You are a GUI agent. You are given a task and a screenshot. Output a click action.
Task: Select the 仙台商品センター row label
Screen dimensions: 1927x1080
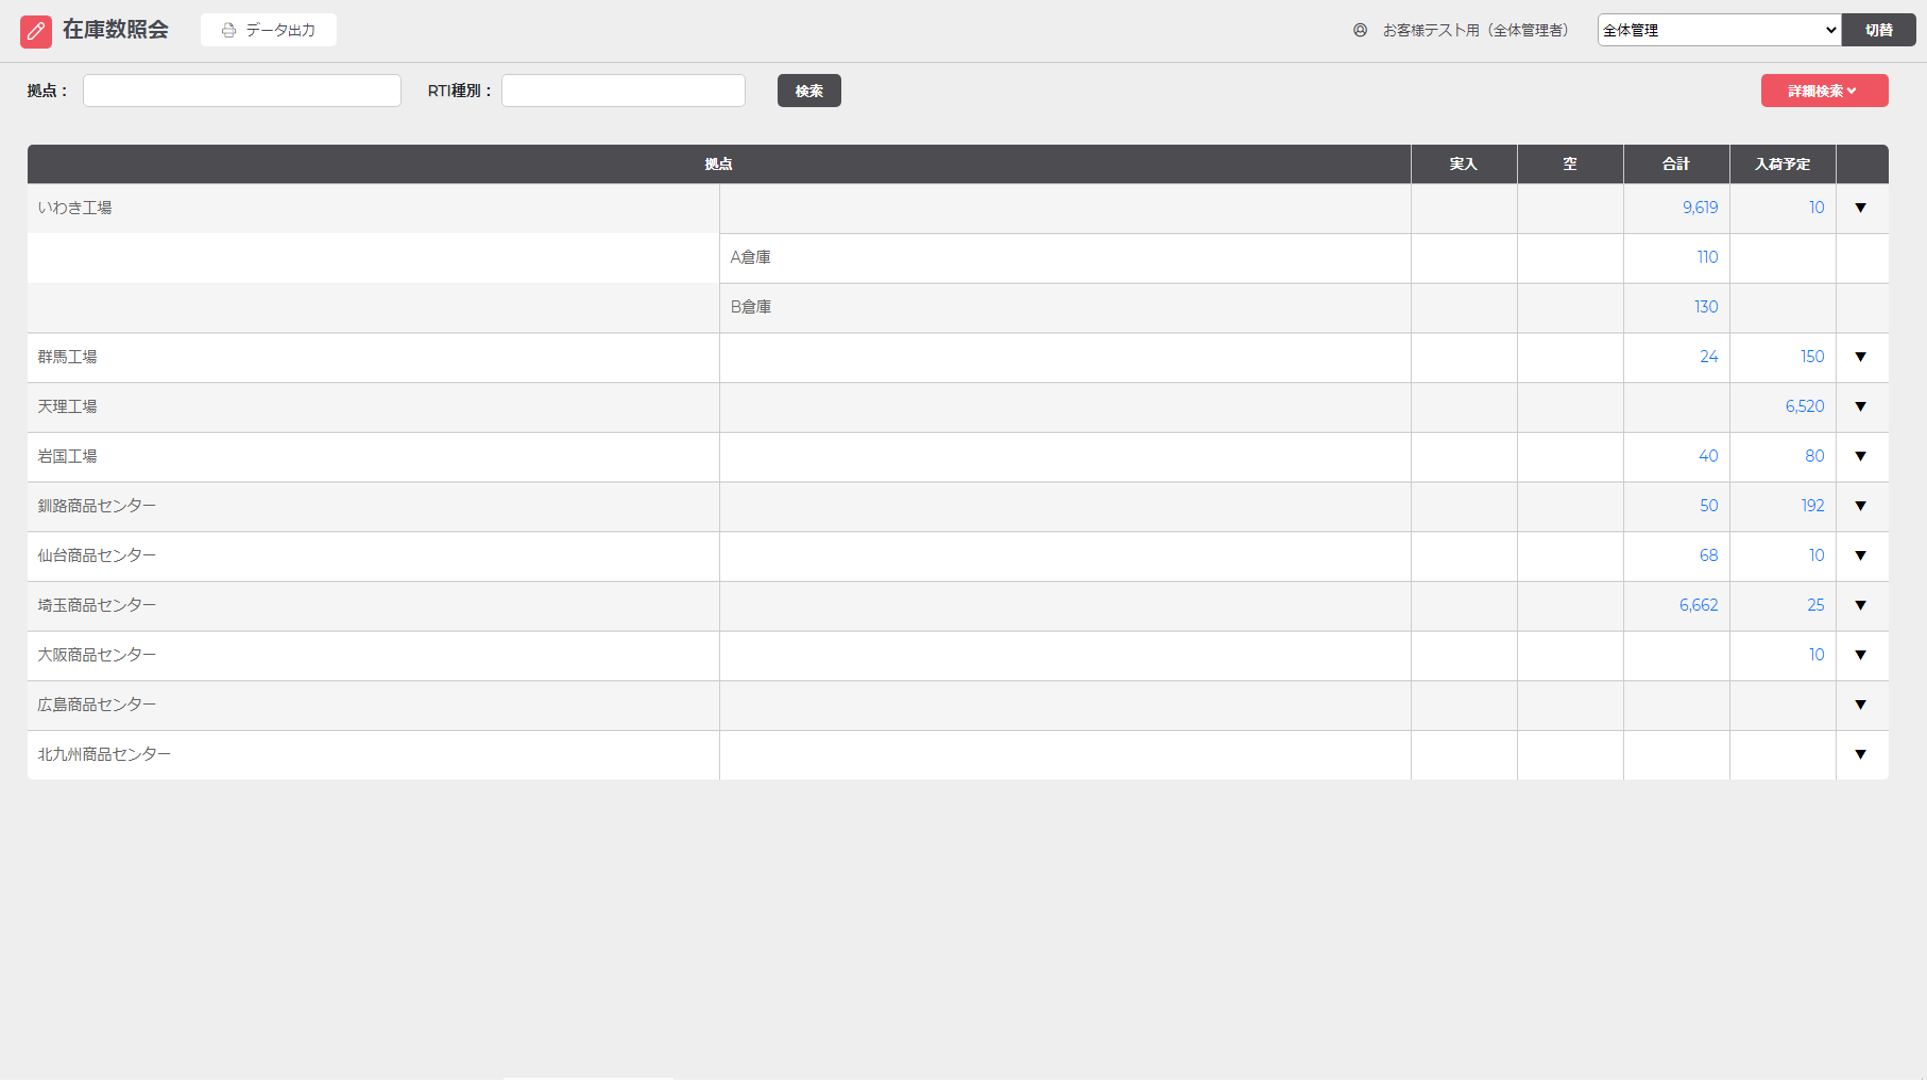(97, 555)
